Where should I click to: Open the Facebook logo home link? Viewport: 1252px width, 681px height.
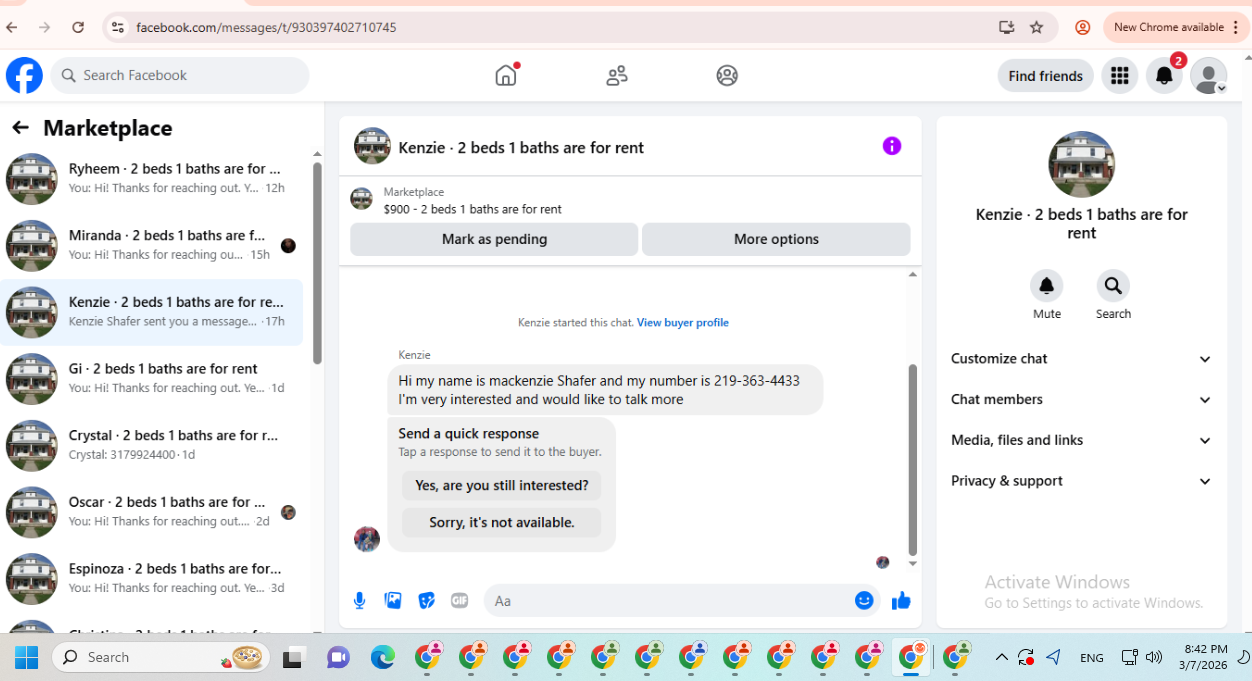click(24, 75)
